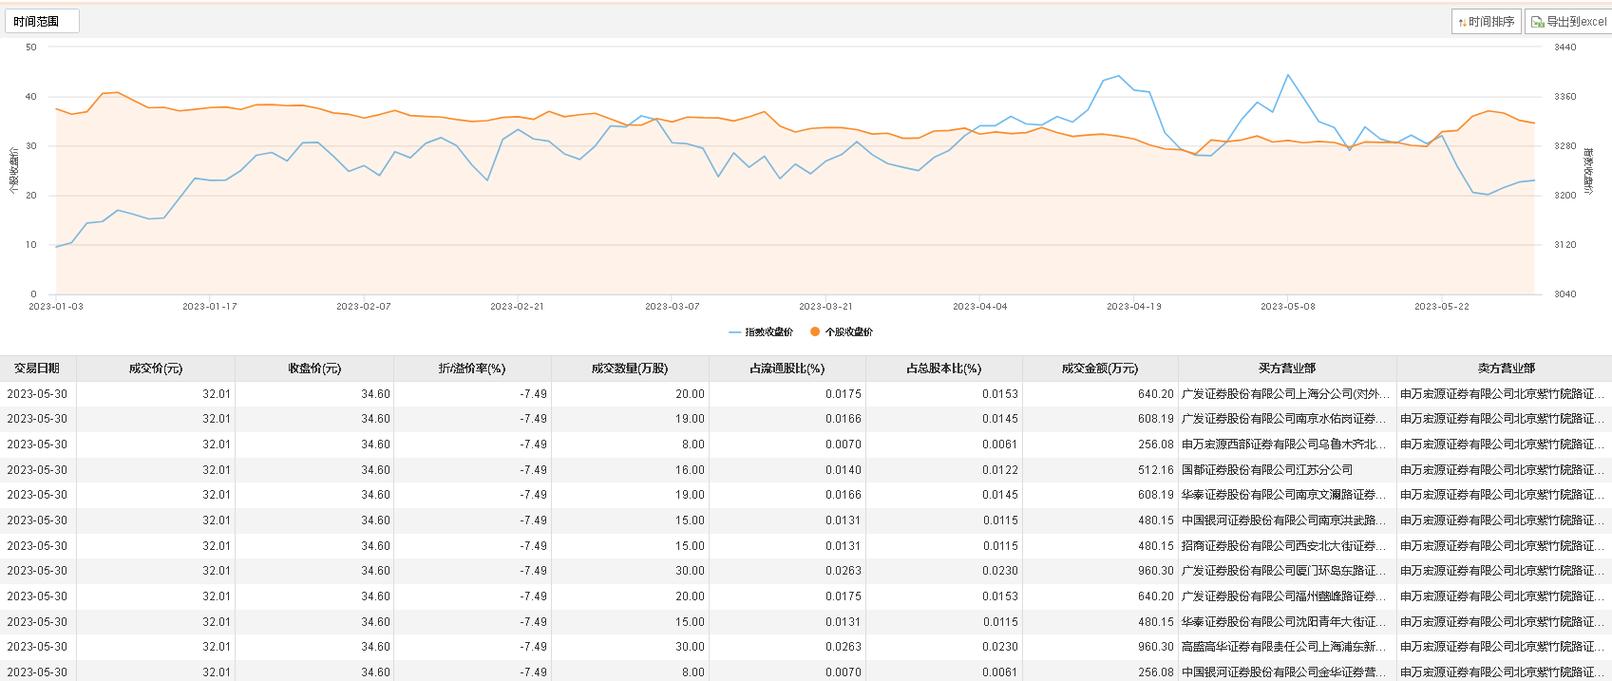Screen dimensions: 1612x681
Task: Click the 2023-04-19 date on chart axis
Action: click(1133, 307)
